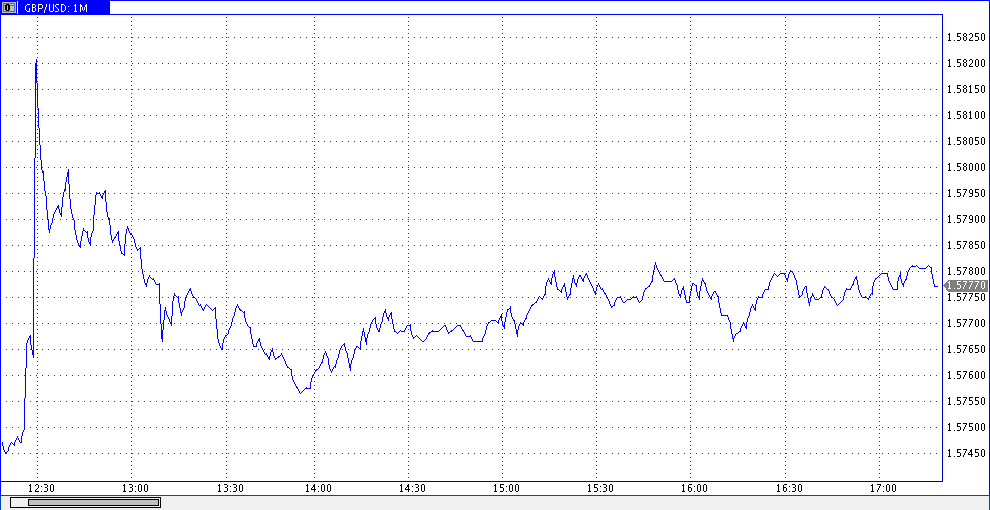Click the 12:30 time axis label
The width and height of the screenshot is (990, 510).
(x=42, y=489)
